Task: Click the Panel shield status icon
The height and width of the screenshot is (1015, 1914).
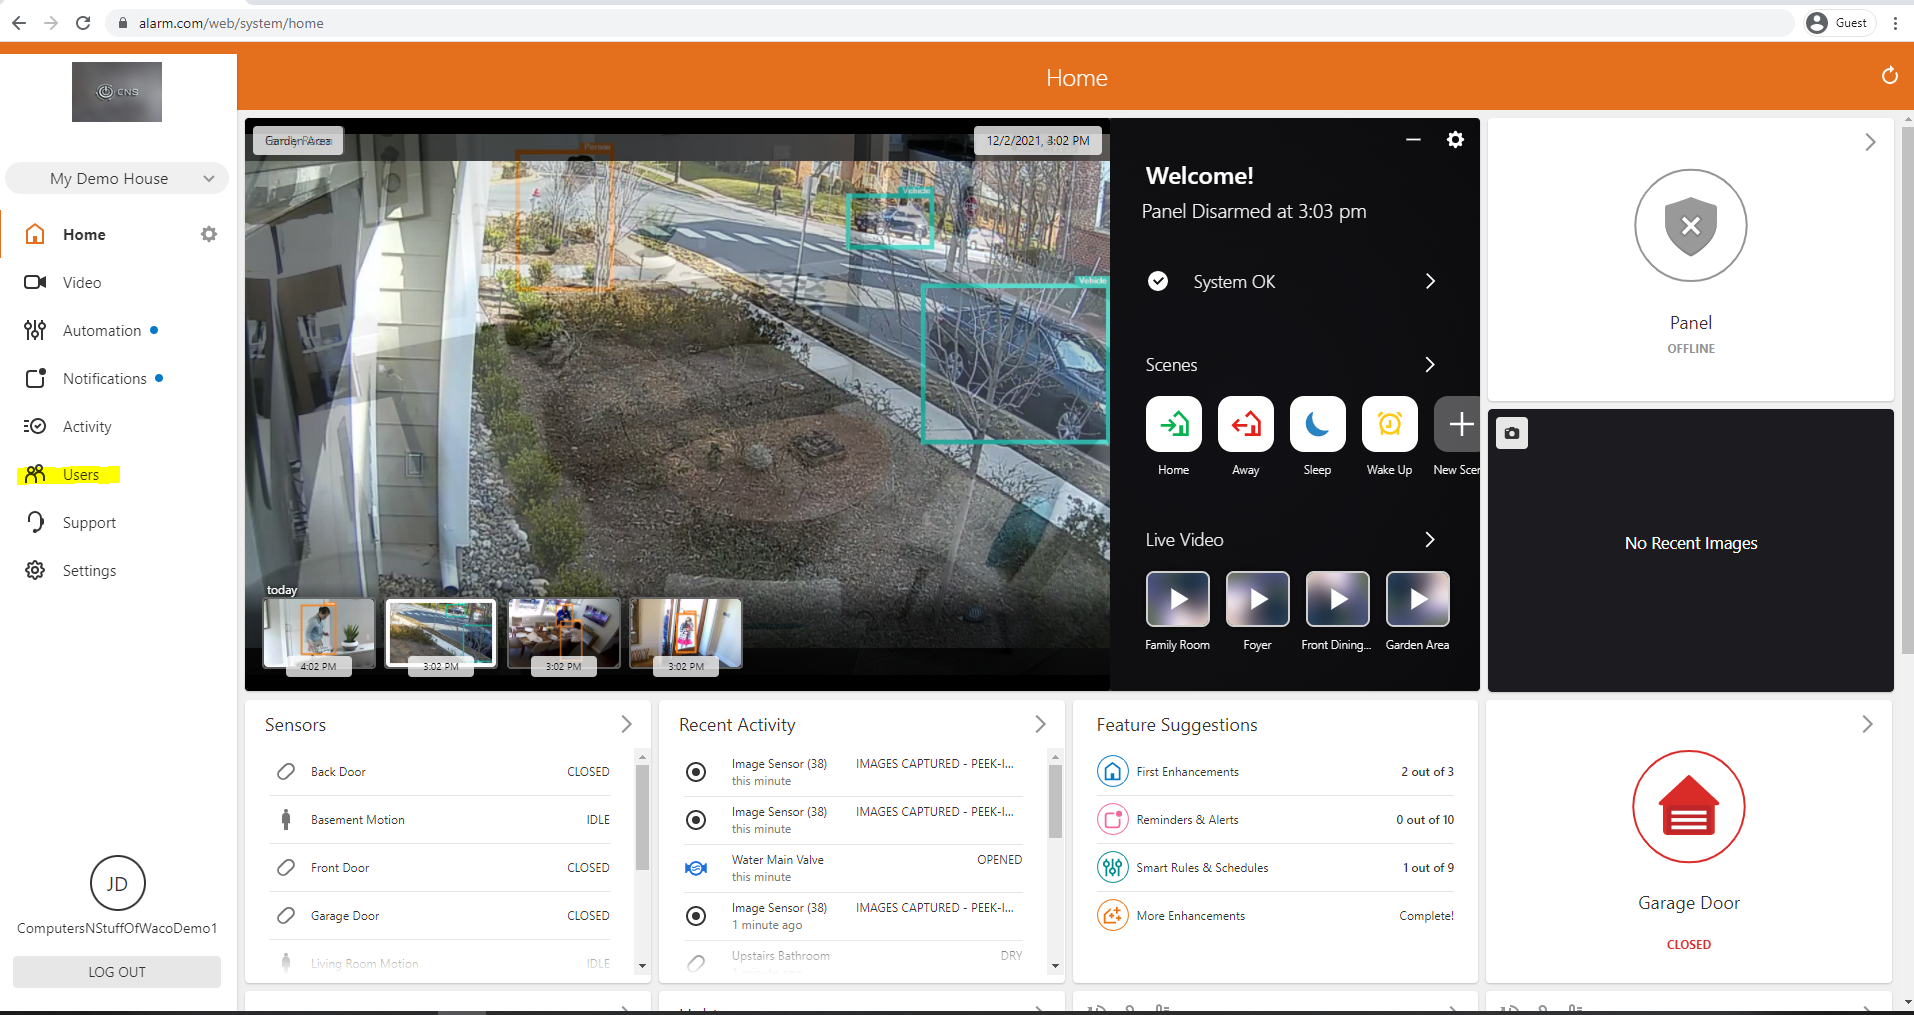Action: (x=1690, y=226)
